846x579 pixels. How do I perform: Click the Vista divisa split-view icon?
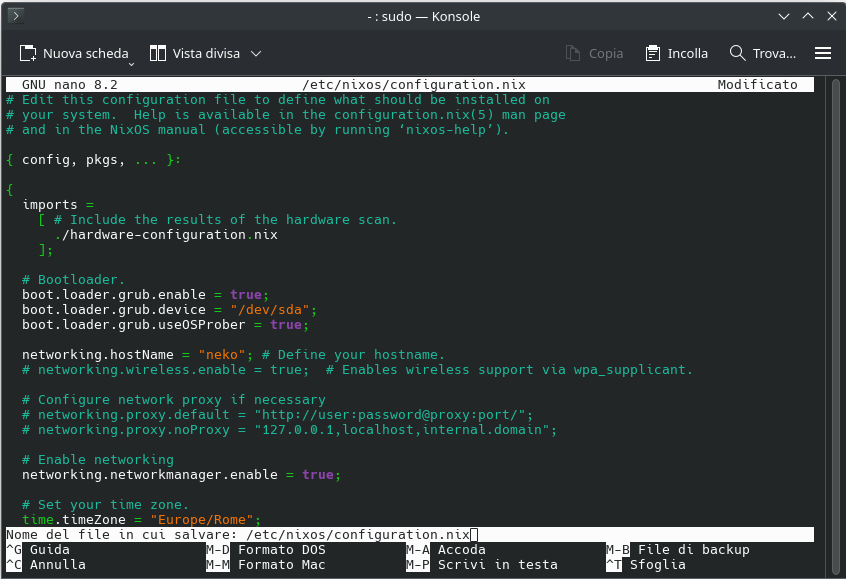158,53
